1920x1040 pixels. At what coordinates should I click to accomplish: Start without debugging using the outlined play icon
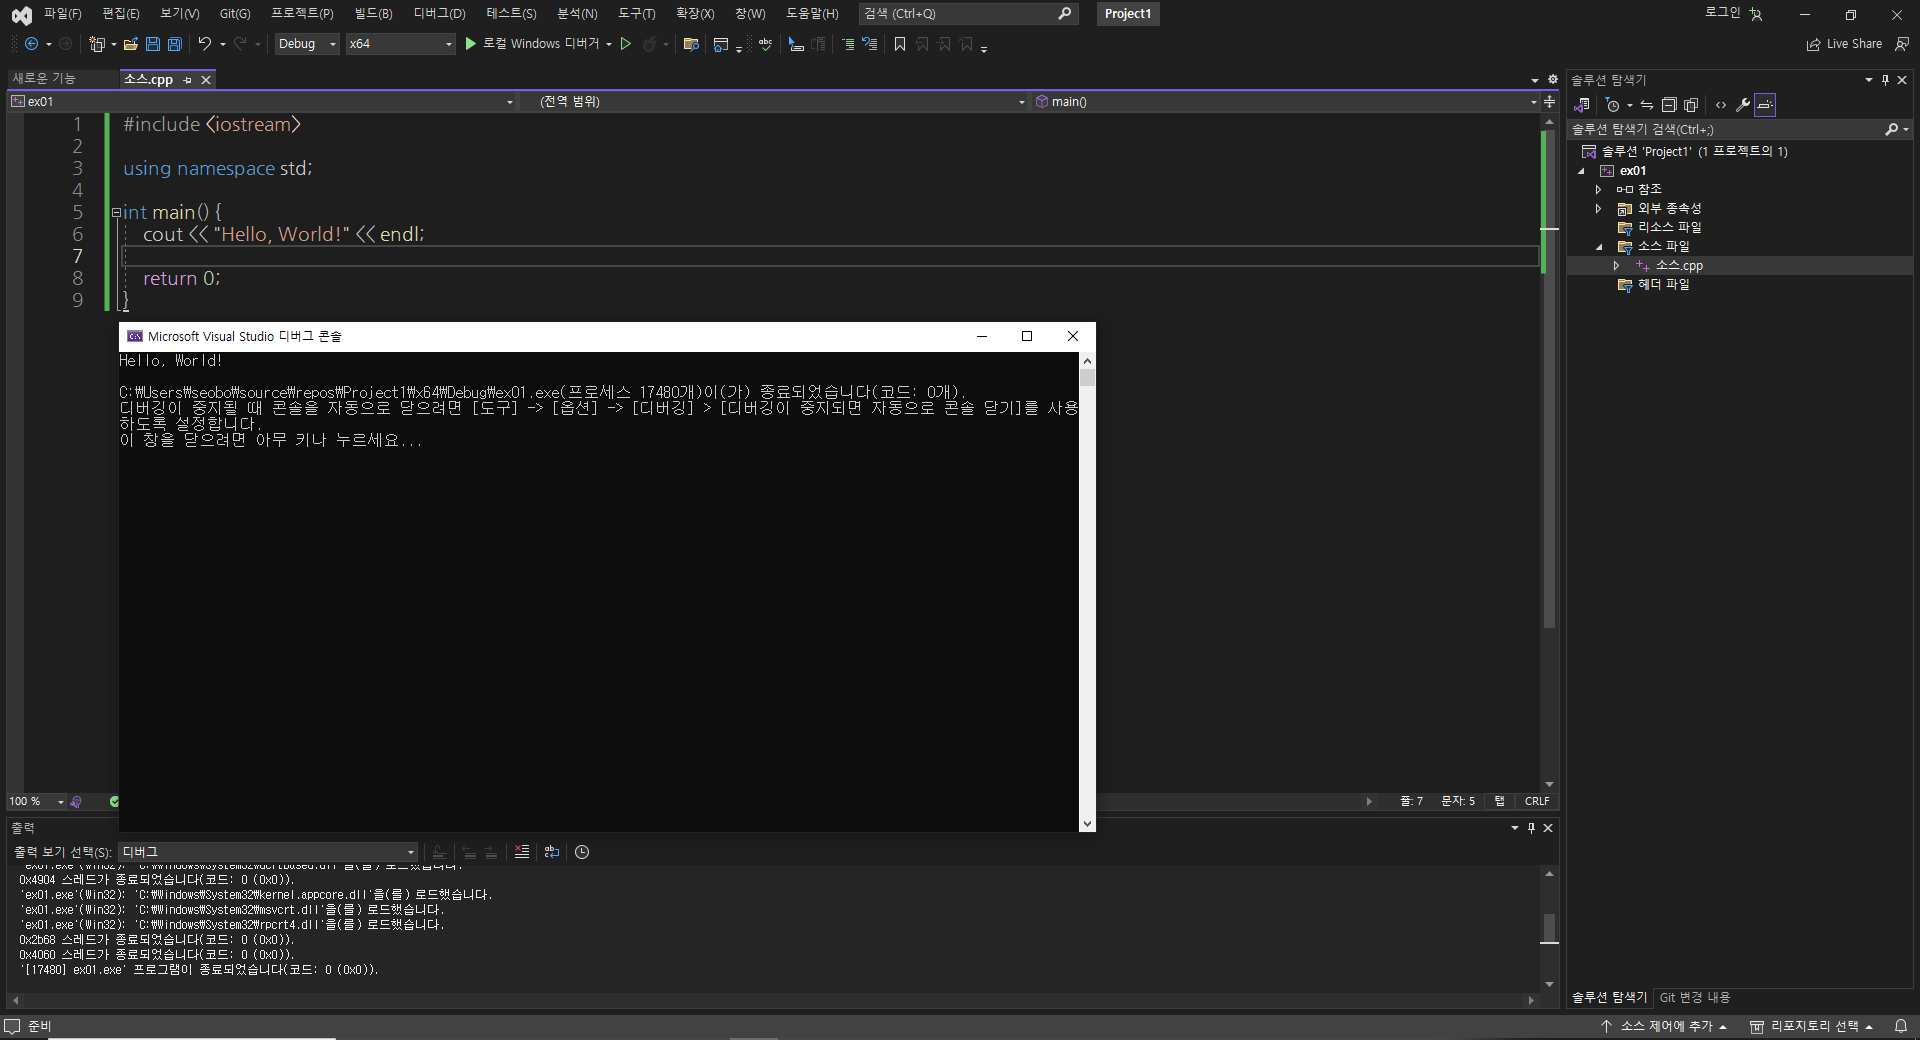626,44
